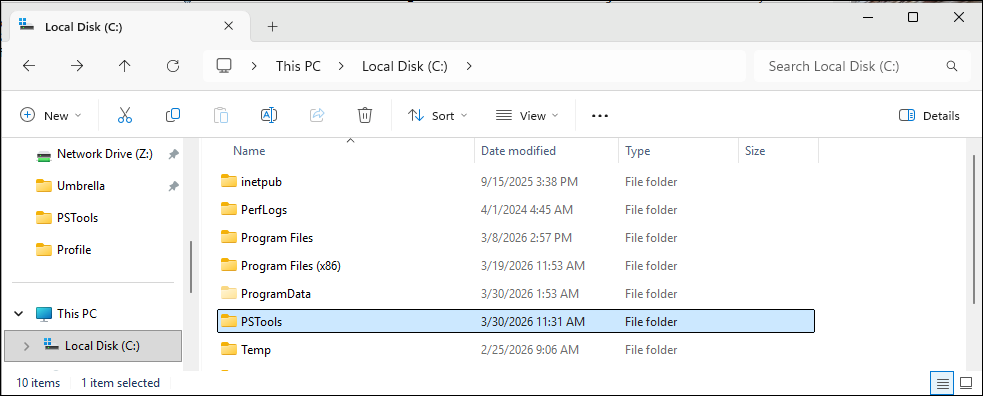This screenshot has height=396, width=983.
Task: Click the inetpub folder icon
Action: click(x=229, y=182)
